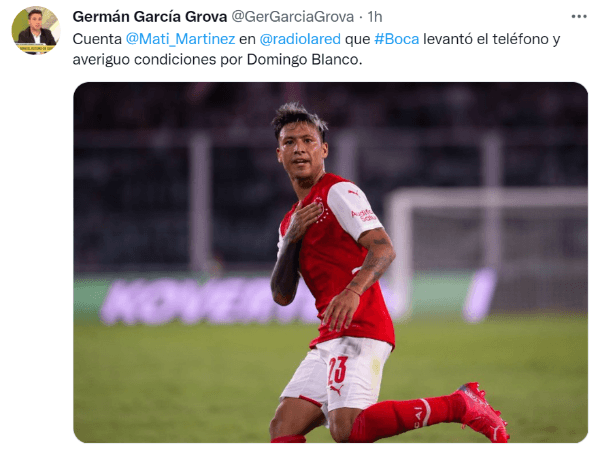The image size is (600, 453).
Task: Open the #Boca hashtag
Action: click(x=396, y=39)
